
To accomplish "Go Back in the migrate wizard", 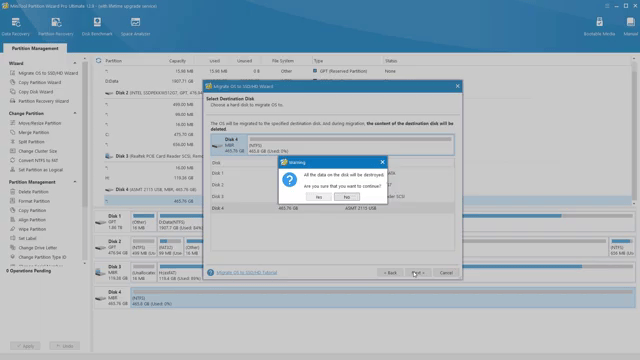I will (x=390, y=273).
